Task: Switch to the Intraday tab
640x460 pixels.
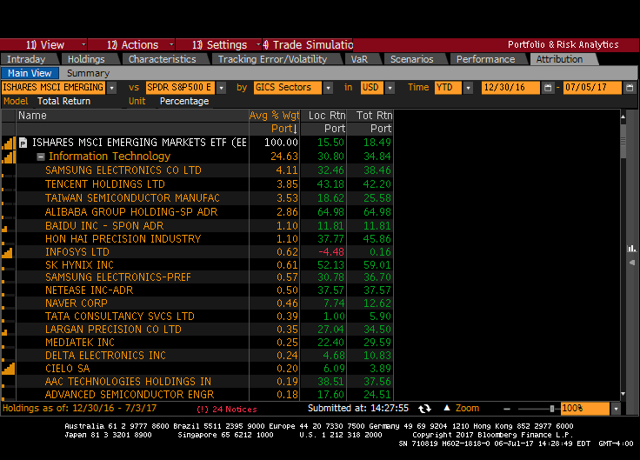Action: pos(27,59)
